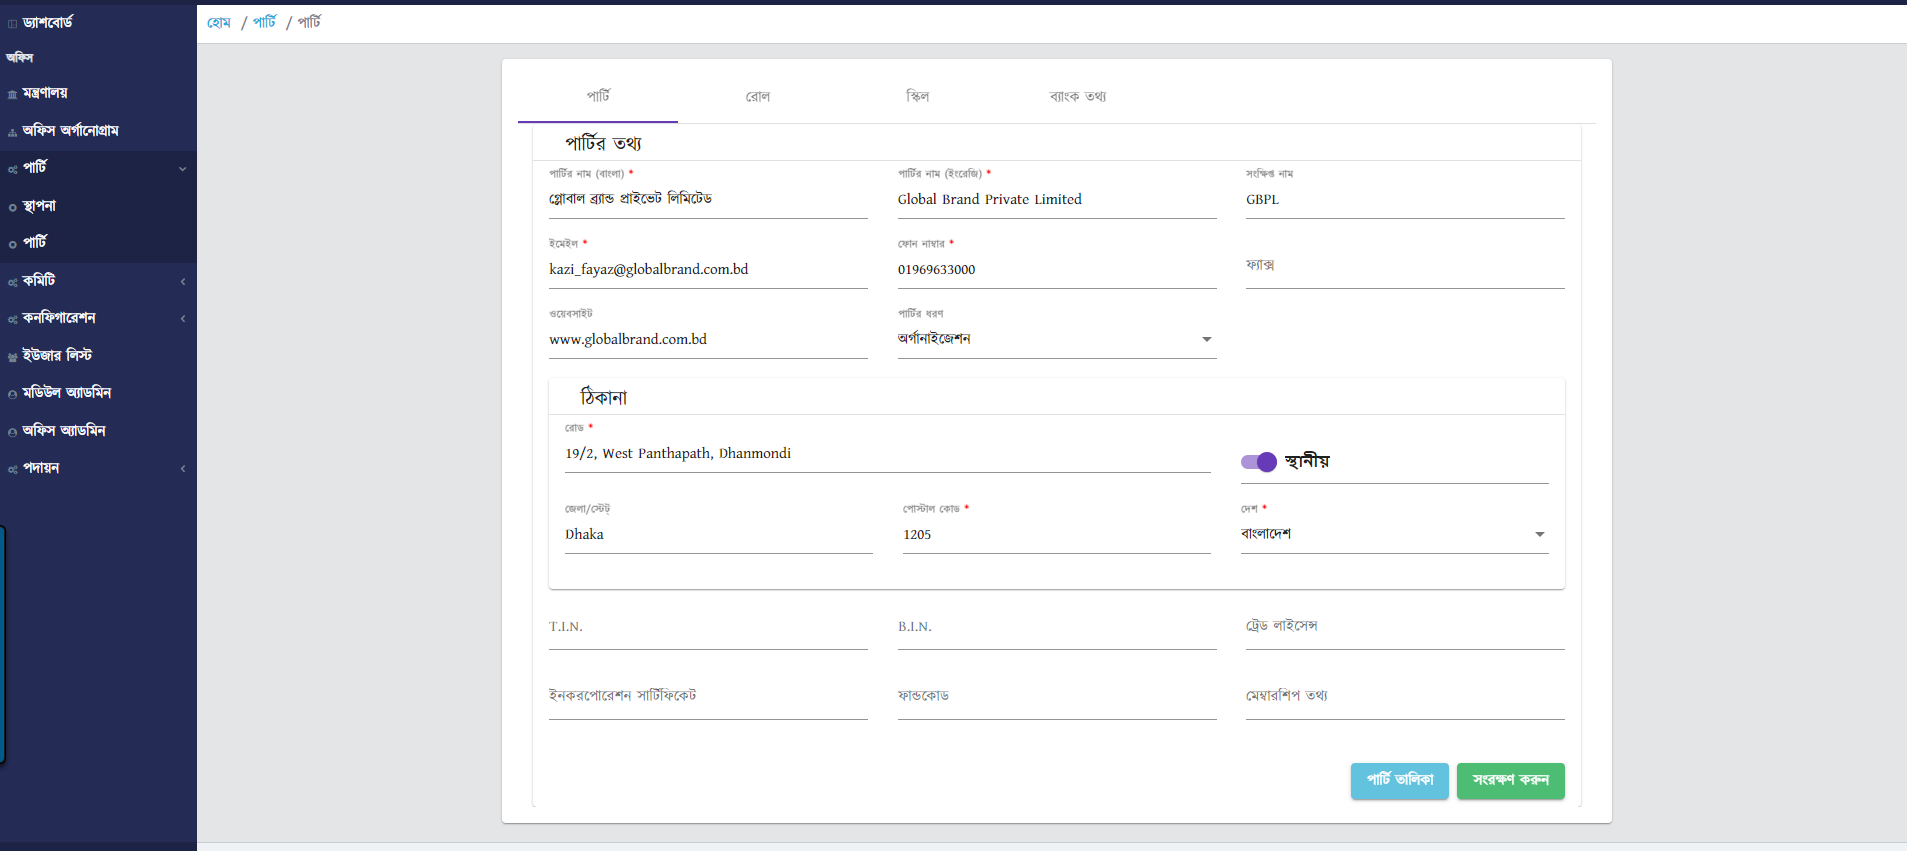Viewport: 1907px width, 851px height.
Task: Click the gears icon beside কমিটি
Action: (x=12, y=282)
